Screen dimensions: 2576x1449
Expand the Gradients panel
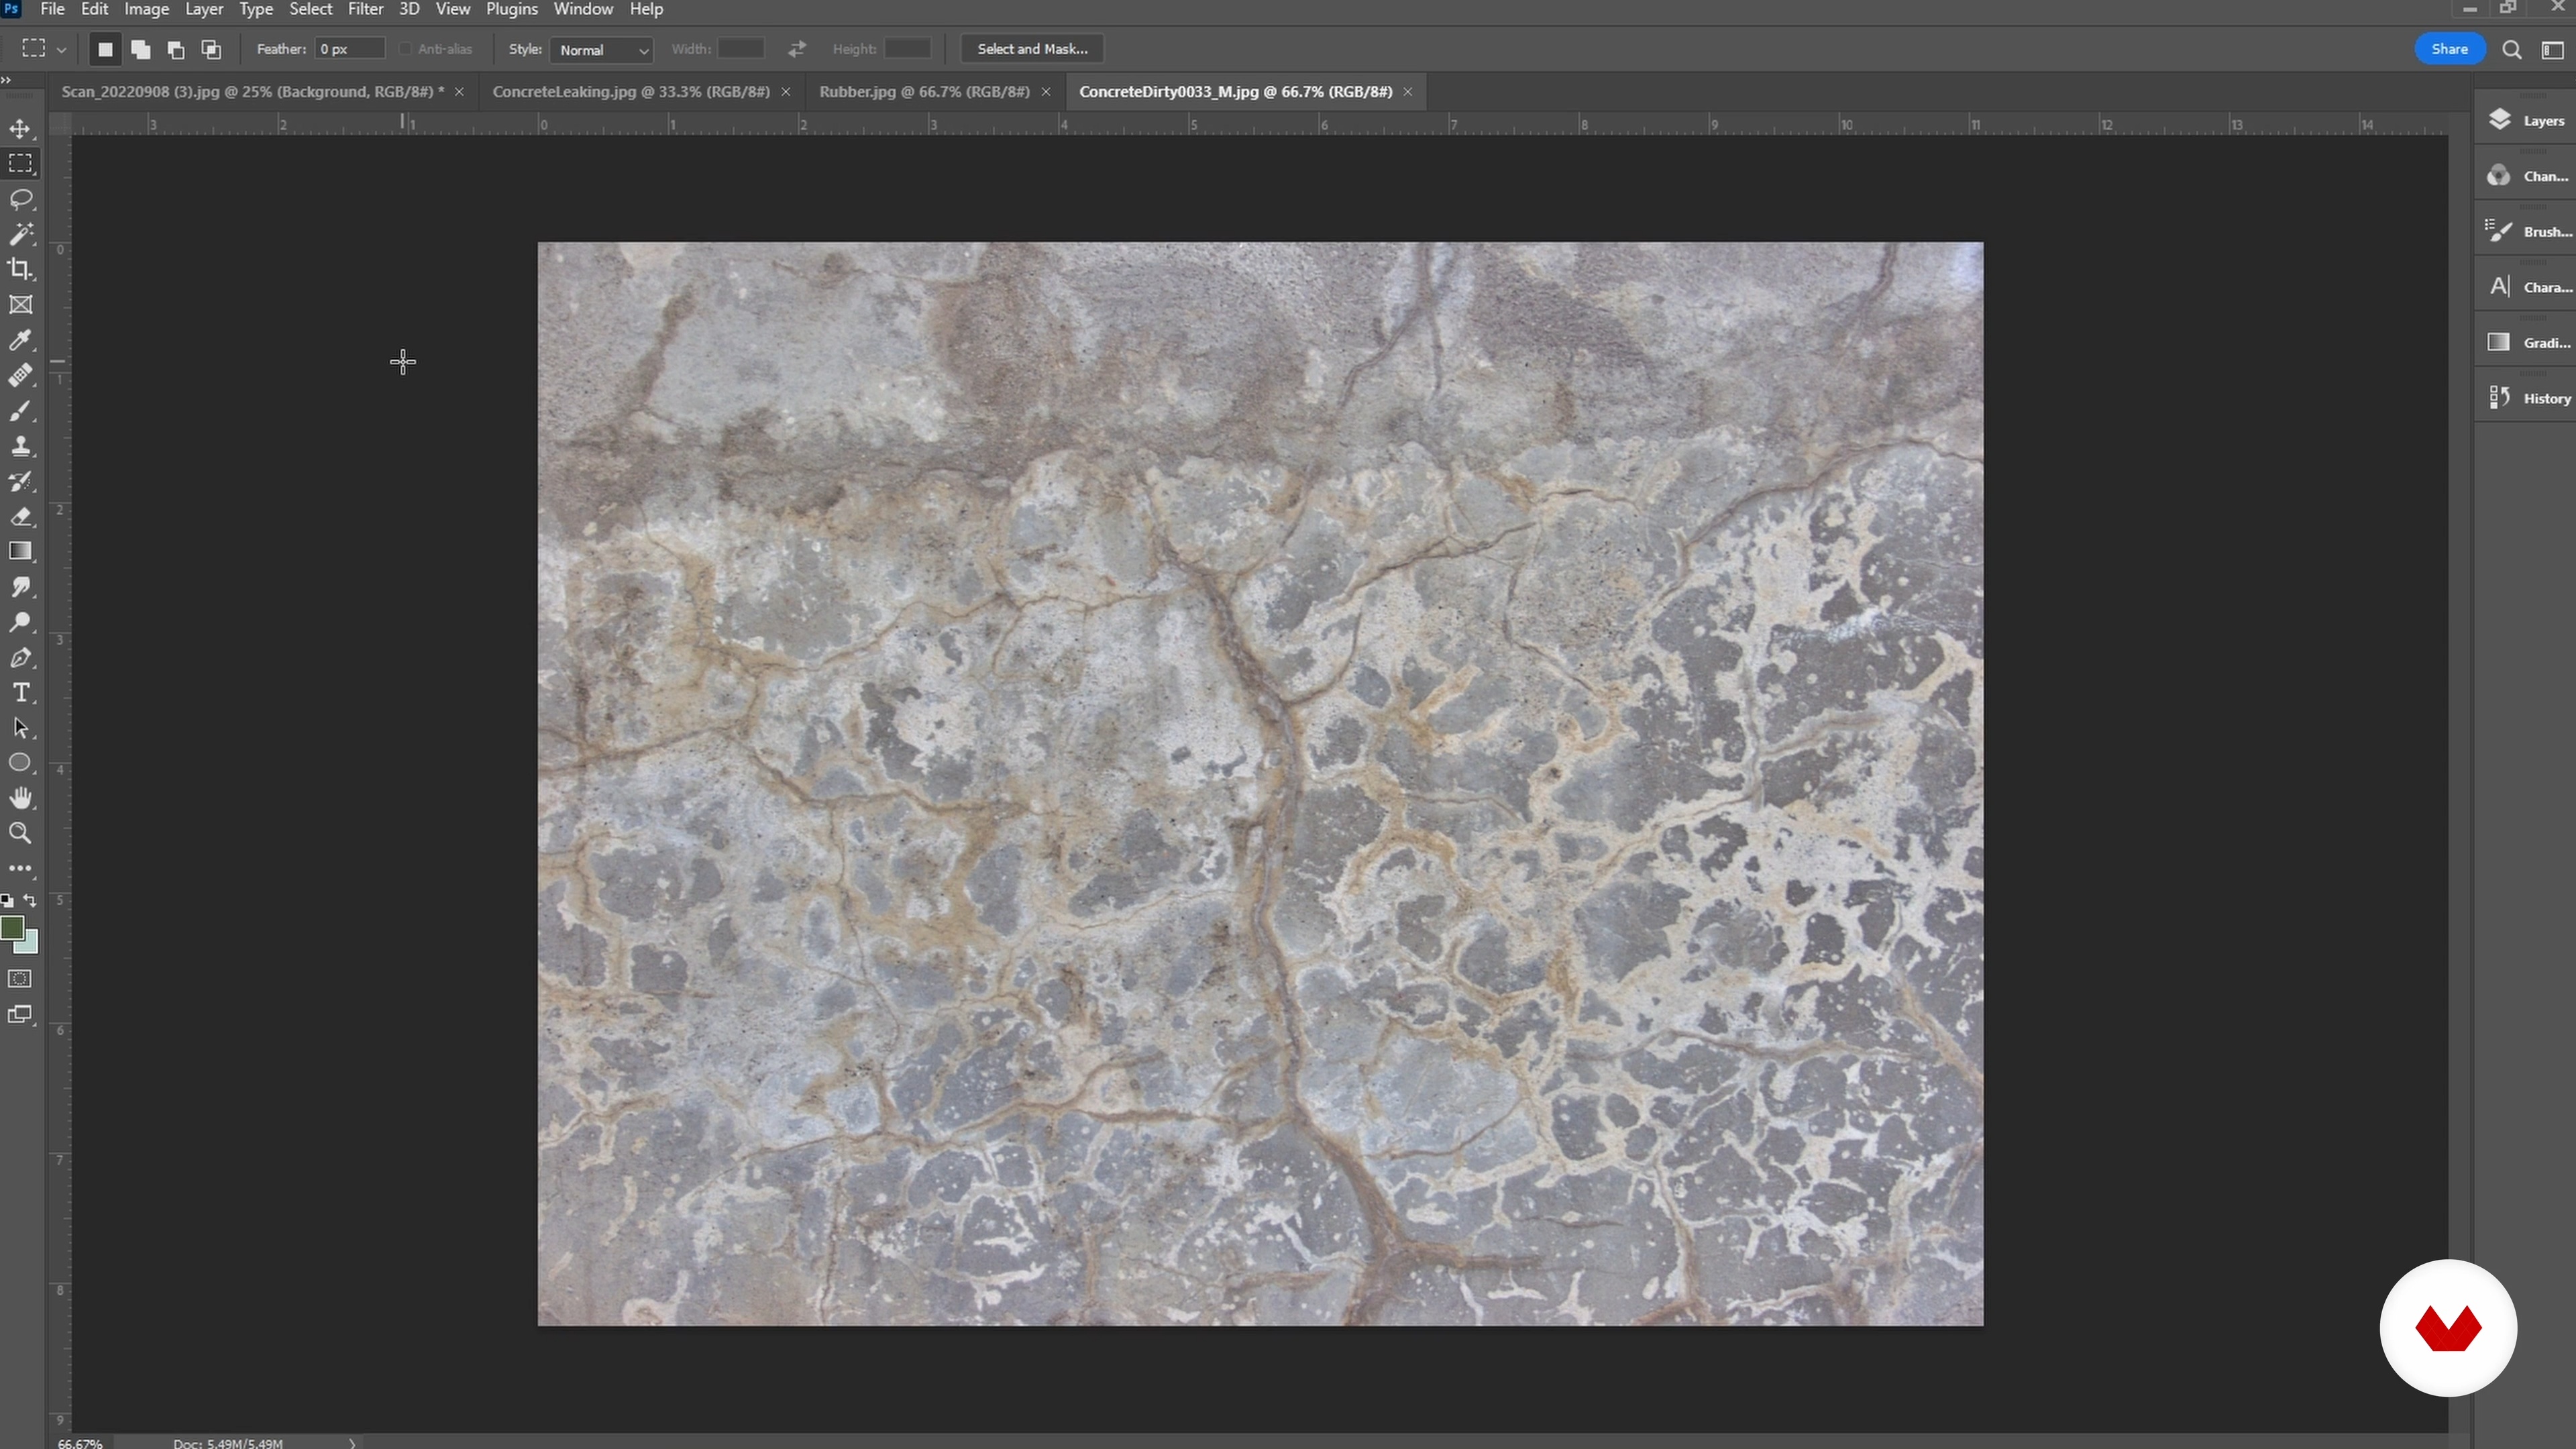click(2526, 343)
